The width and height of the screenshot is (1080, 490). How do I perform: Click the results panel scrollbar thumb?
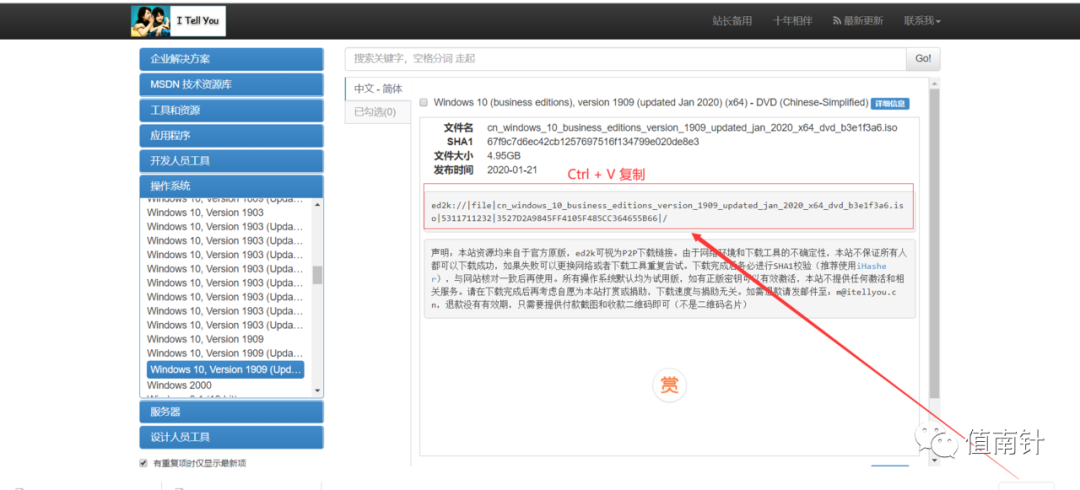[x=935, y=243]
